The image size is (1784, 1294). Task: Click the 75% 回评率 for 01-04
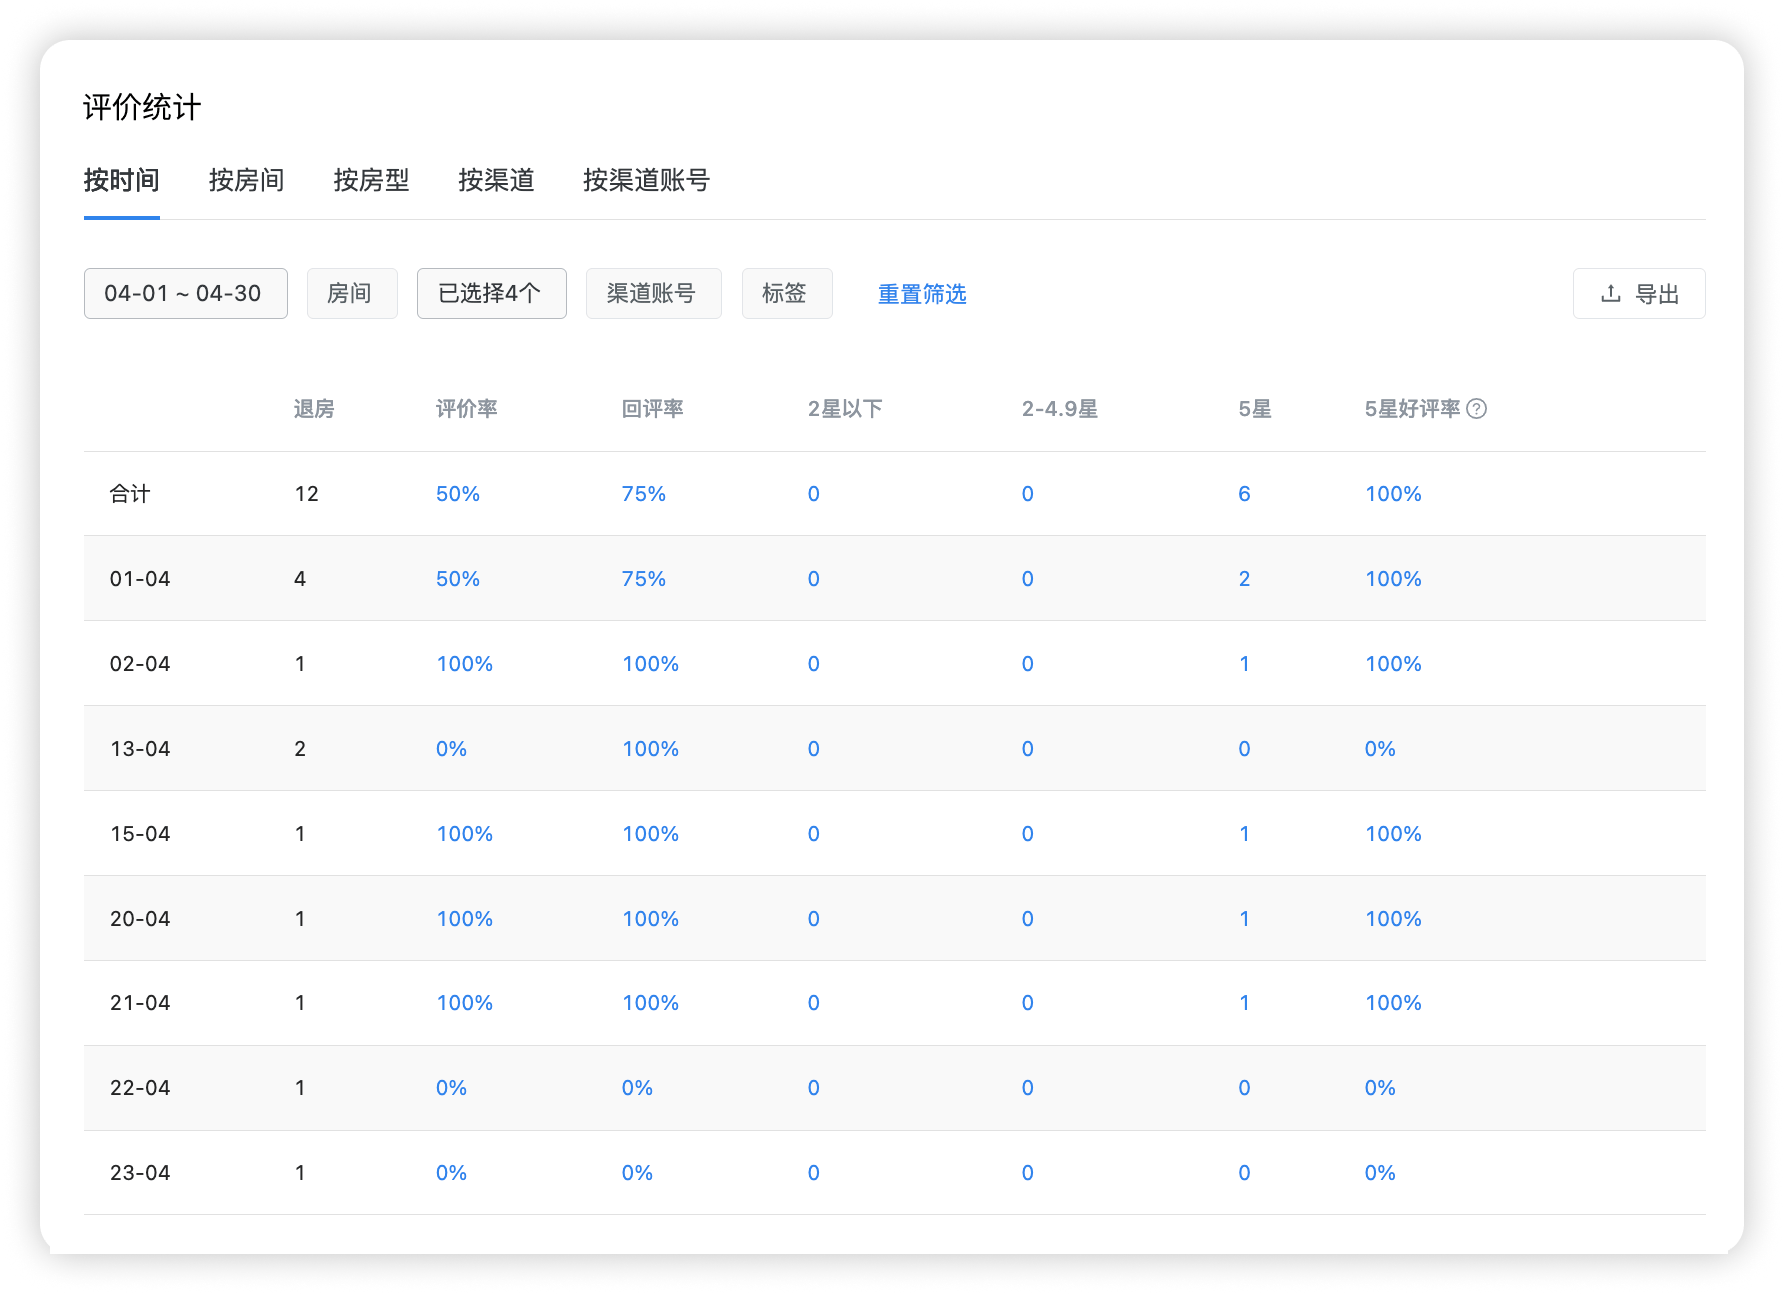point(643,578)
